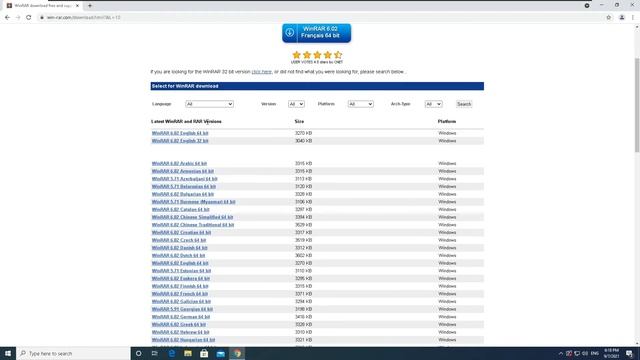Open WinRAR 5.91 Georgian 64 bit link
This screenshot has height=360, width=640.
[x=182, y=309]
